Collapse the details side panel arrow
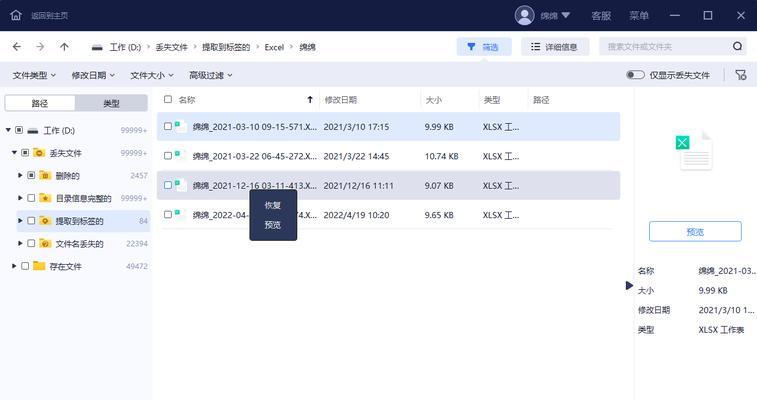The image size is (757, 400). [629, 286]
